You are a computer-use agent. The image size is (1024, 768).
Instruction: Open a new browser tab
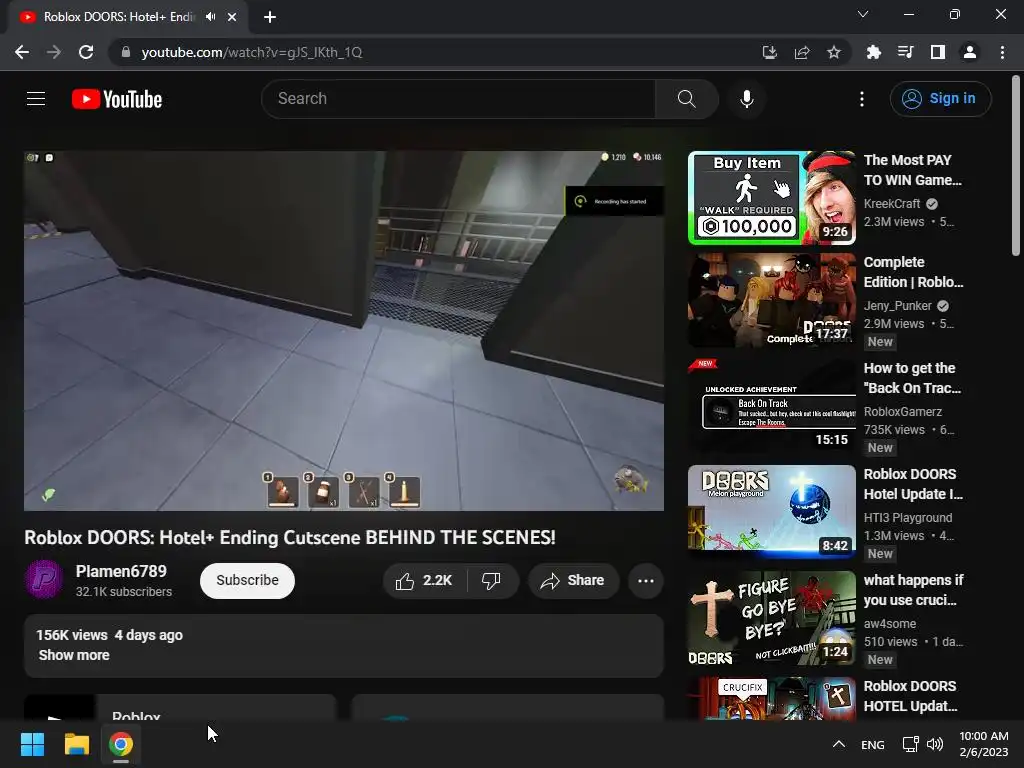tap(270, 17)
